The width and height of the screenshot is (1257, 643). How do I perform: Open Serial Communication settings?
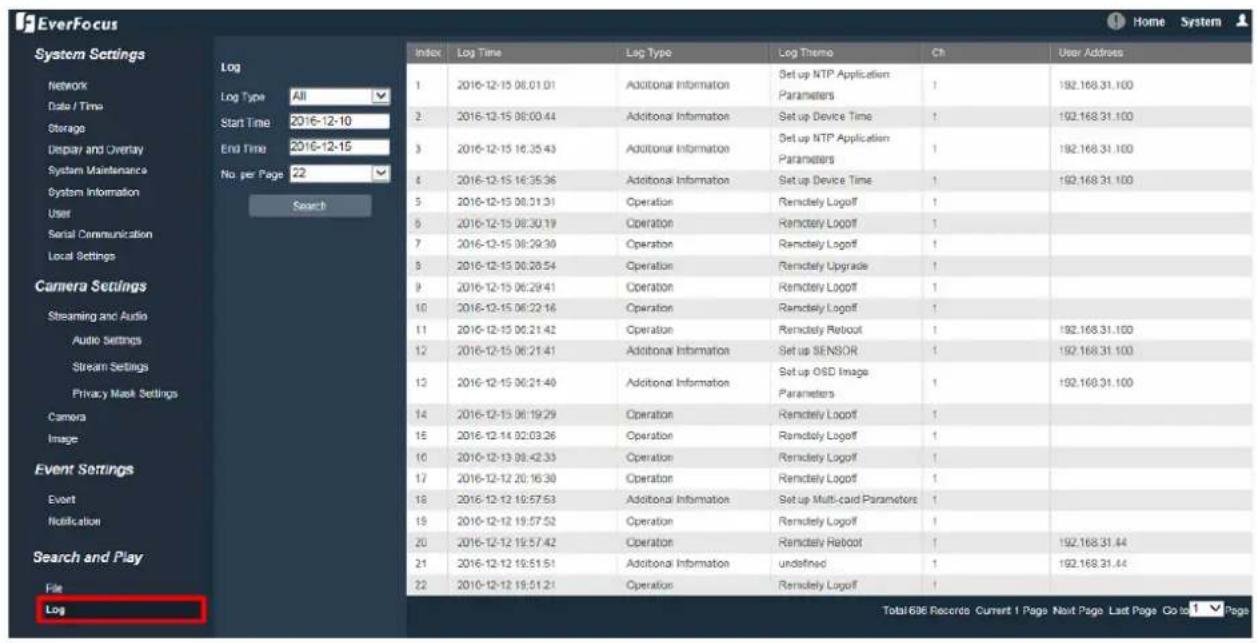coord(100,234)
